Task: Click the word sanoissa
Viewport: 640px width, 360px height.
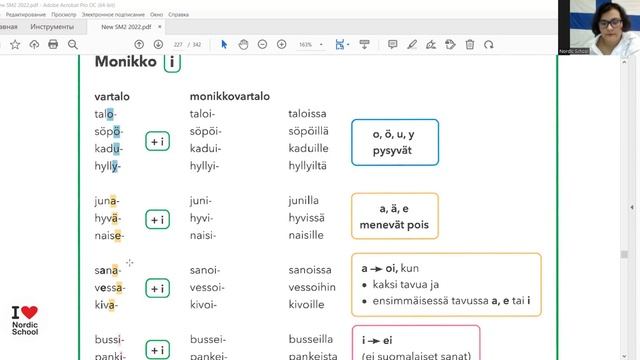Action: click(310, 270)
